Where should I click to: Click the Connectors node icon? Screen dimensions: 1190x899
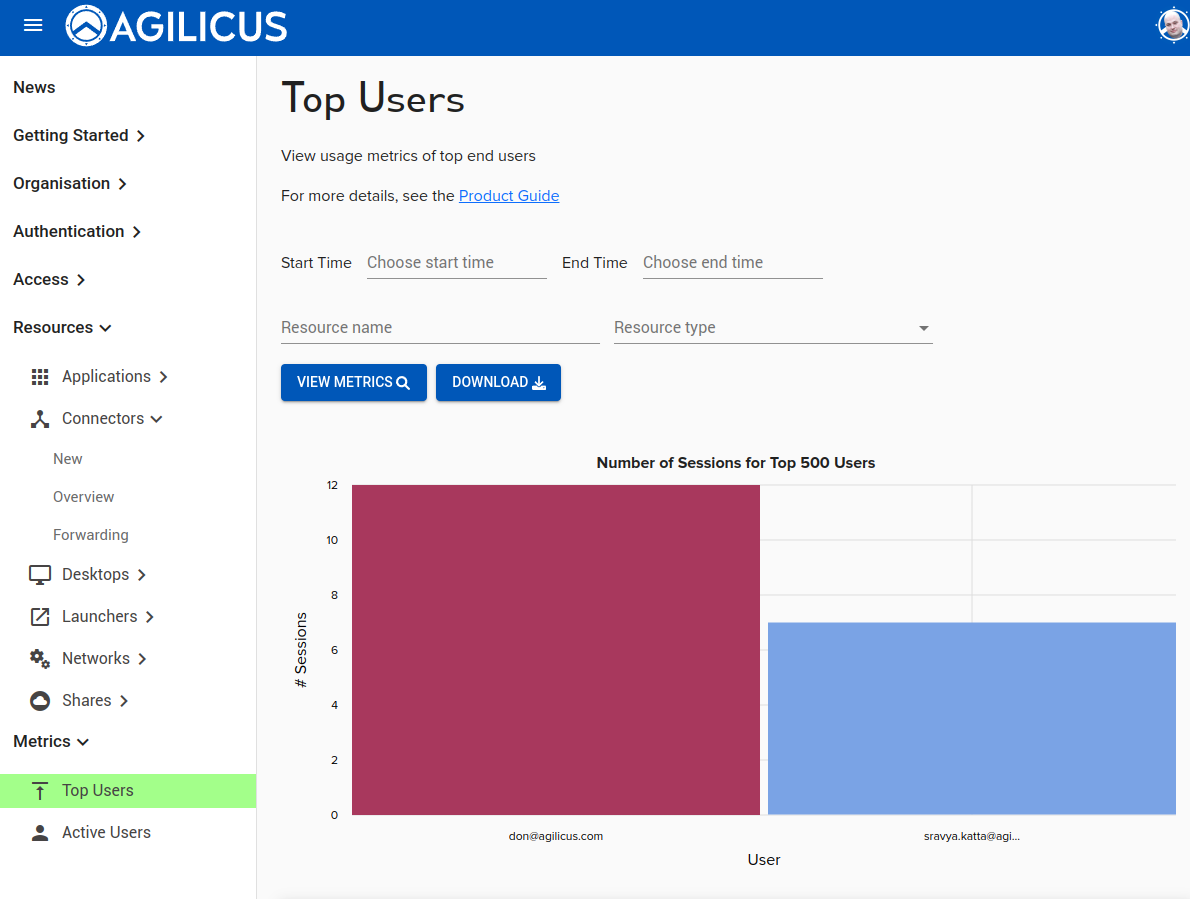pos(40,419)
